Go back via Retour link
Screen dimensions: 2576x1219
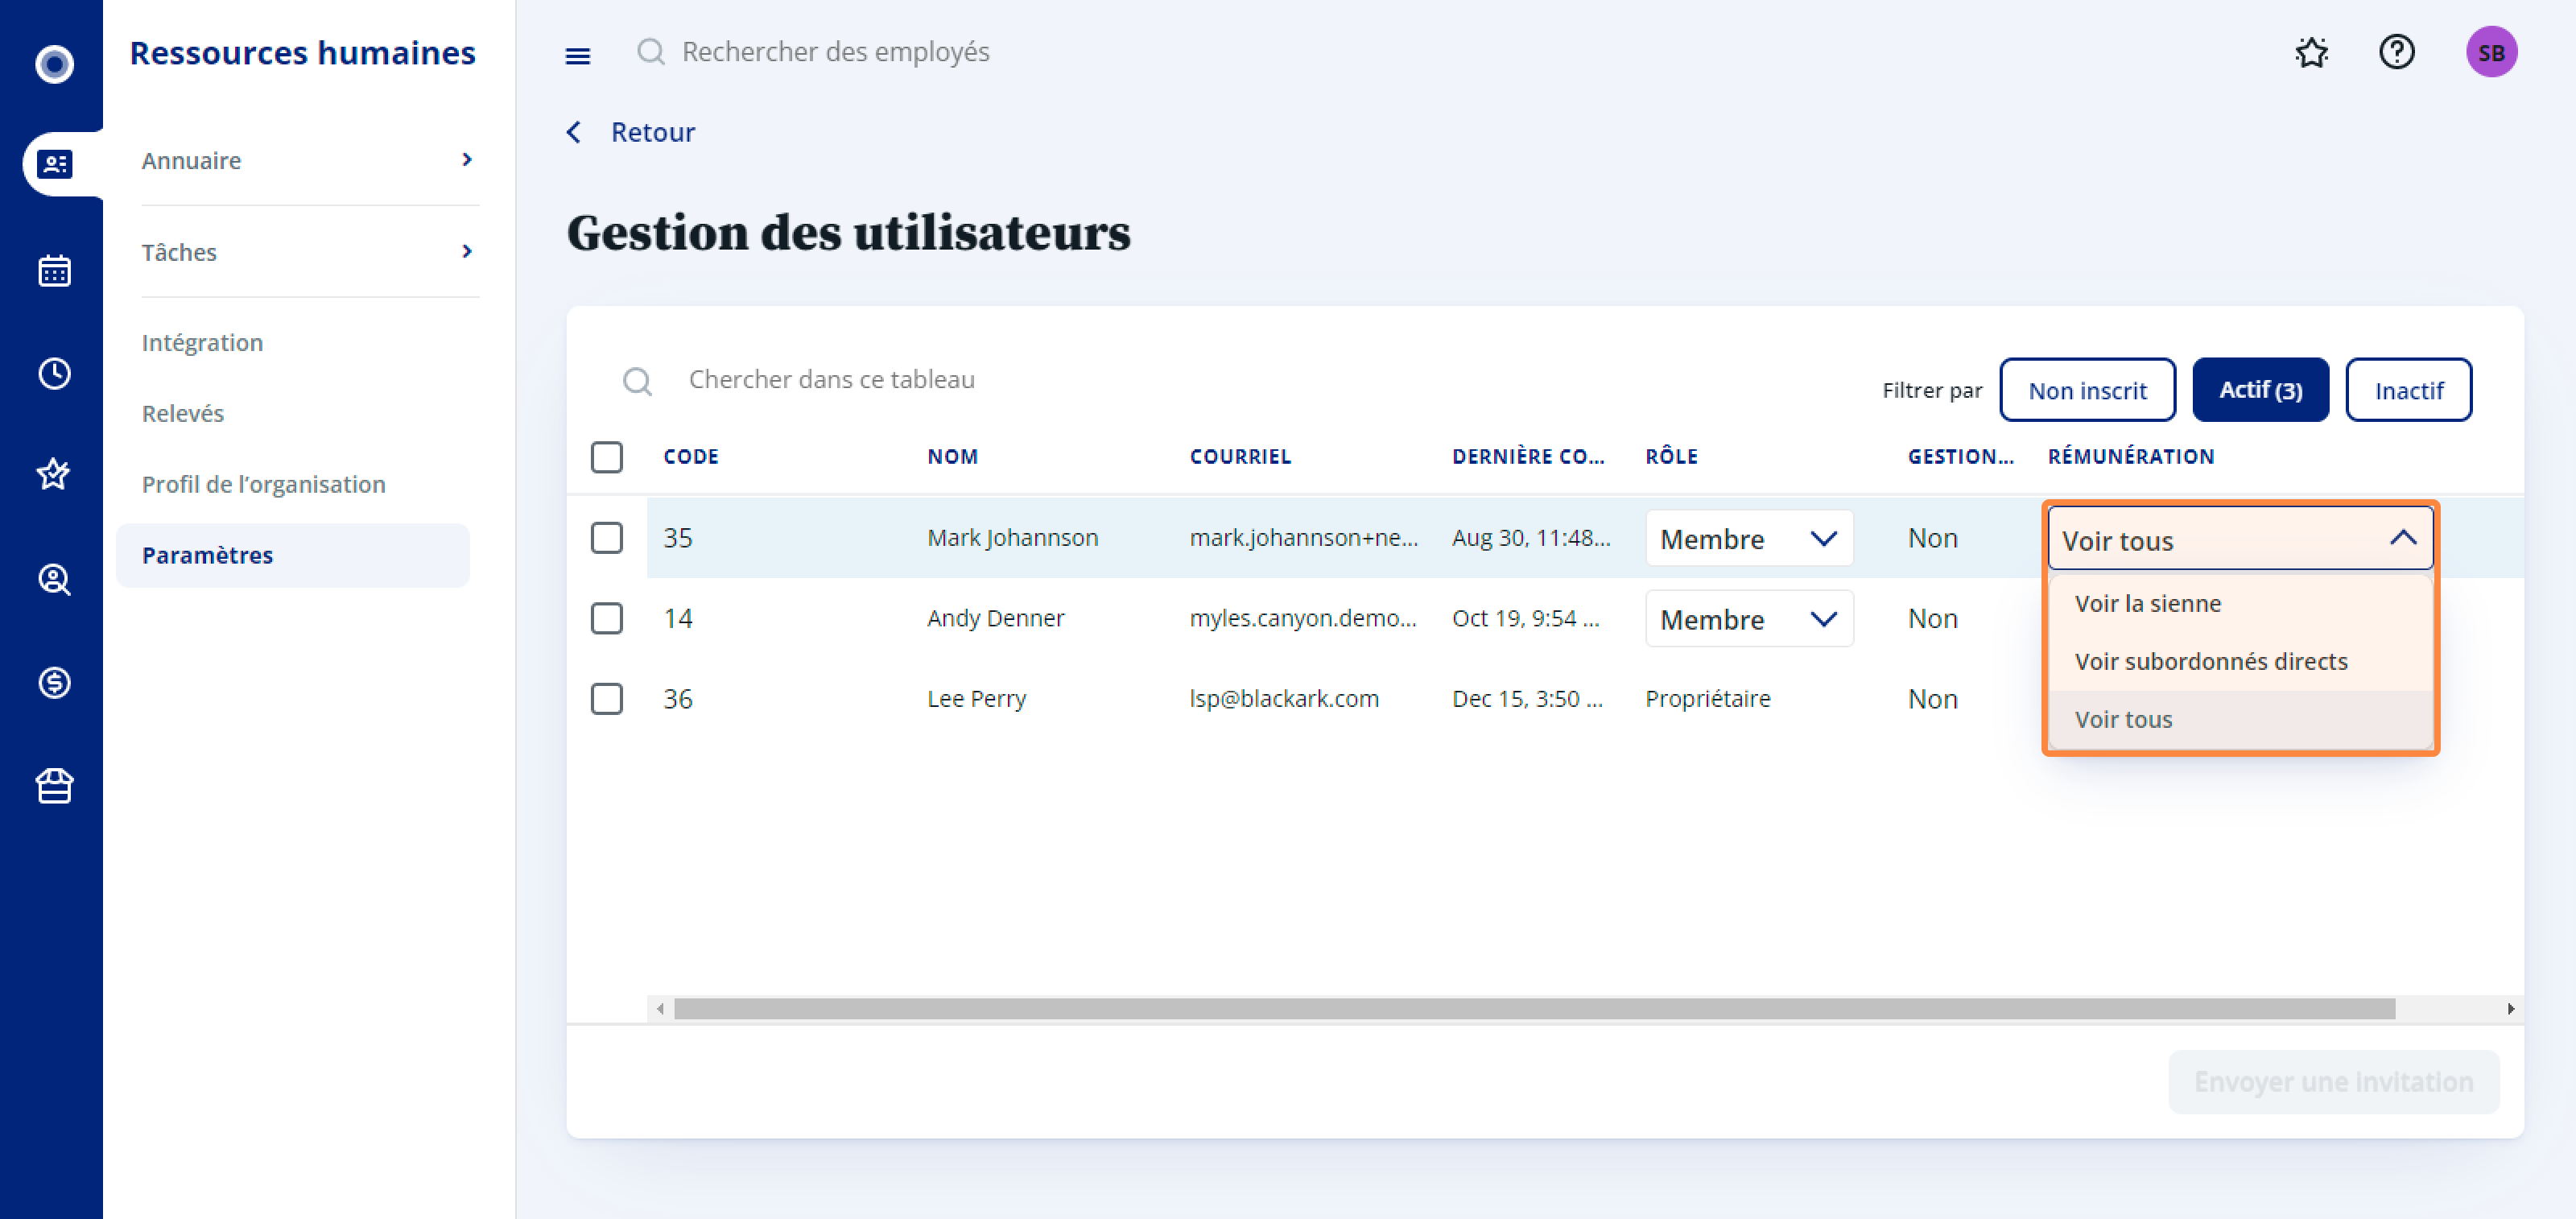pos(652,132)
